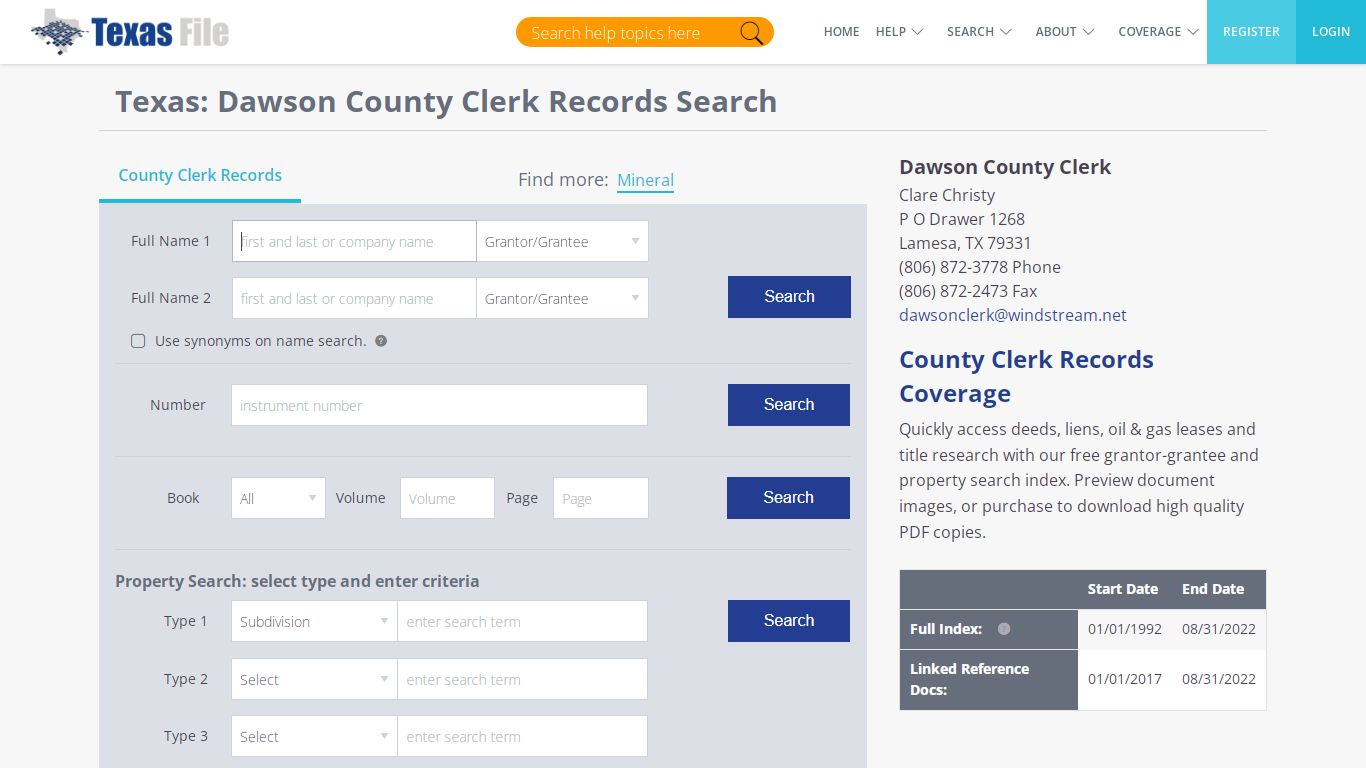Expand the COVERAGE menu

click(1158, 32)
